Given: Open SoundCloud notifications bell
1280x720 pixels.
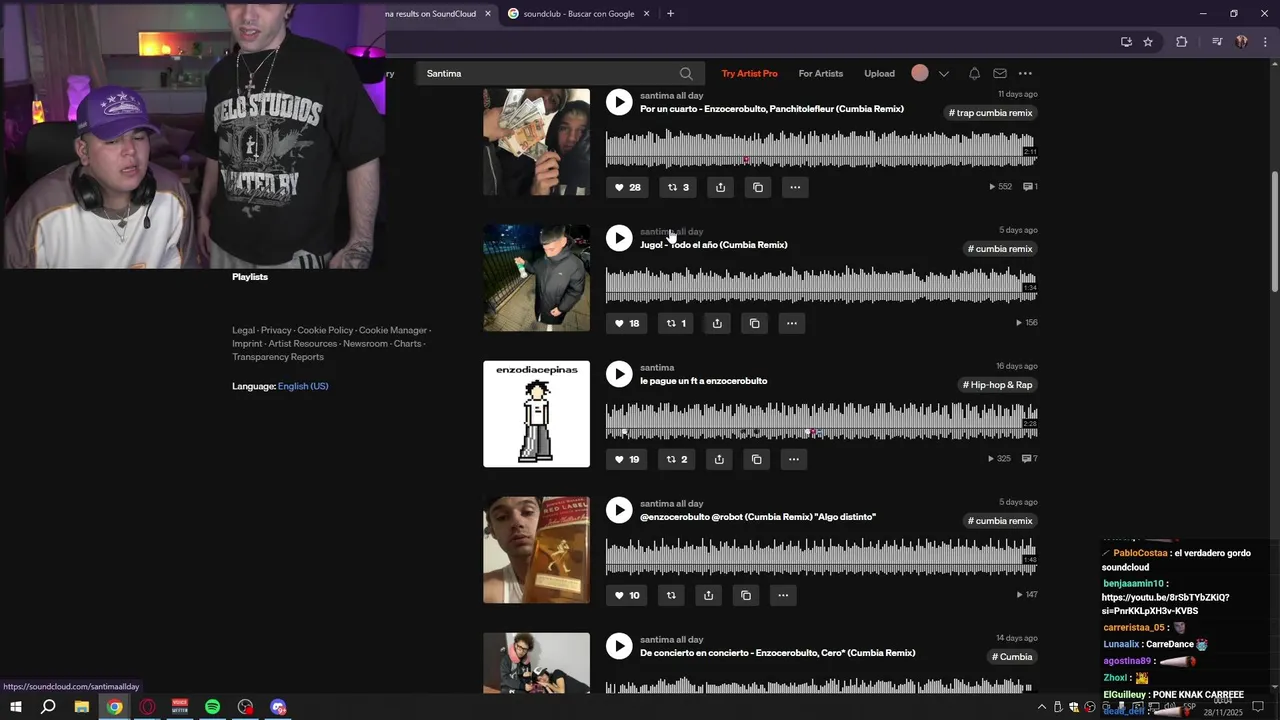Looking at the screenshot, I should tap(974, 73).
